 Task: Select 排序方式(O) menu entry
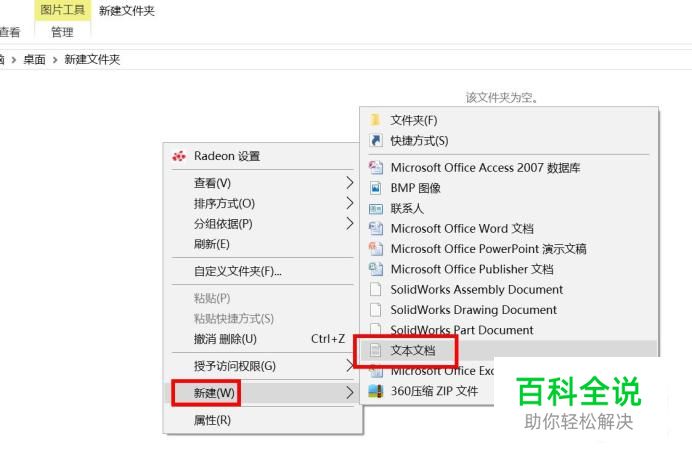[263, 203]
